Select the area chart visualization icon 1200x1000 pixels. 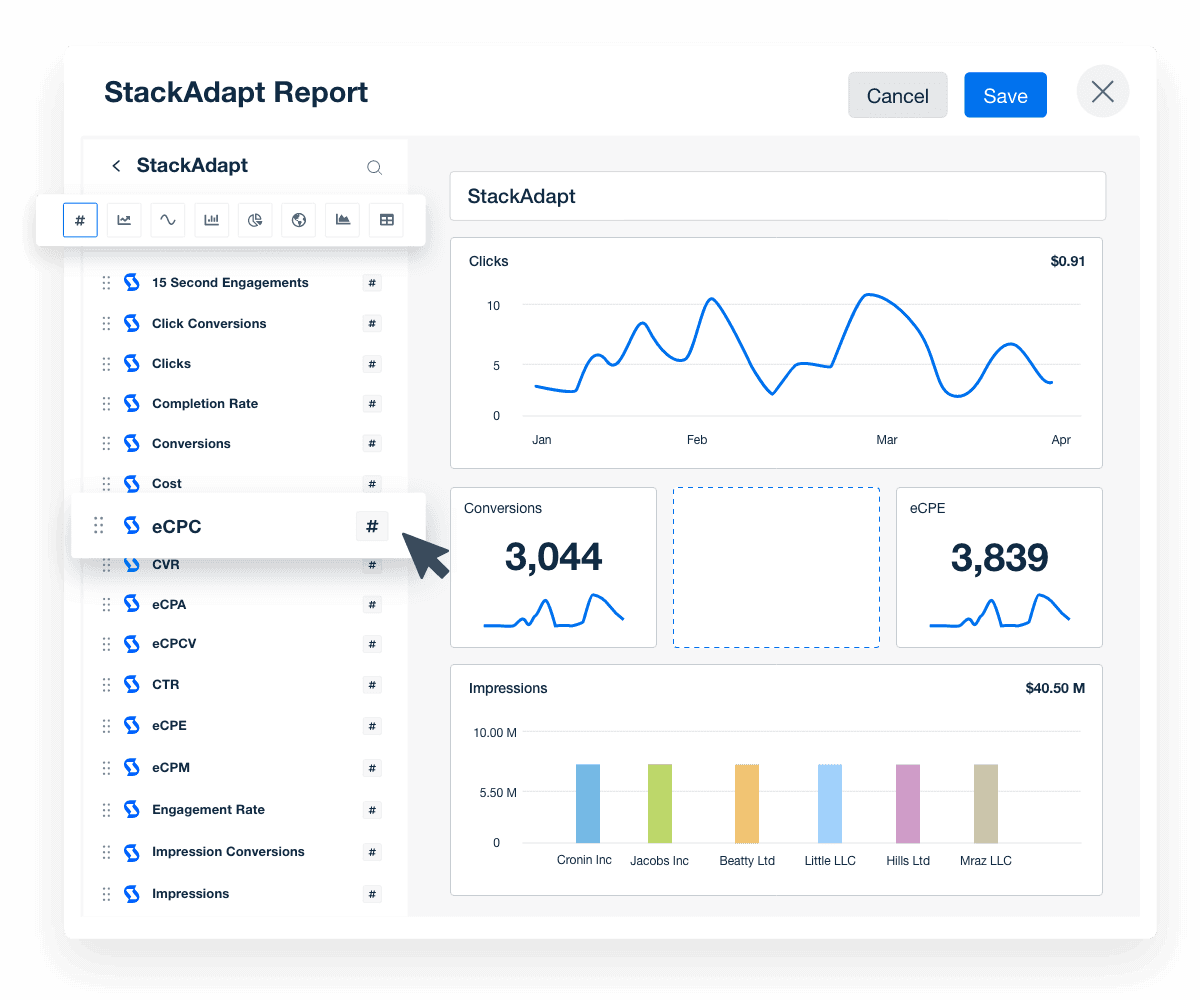[342, 220]
